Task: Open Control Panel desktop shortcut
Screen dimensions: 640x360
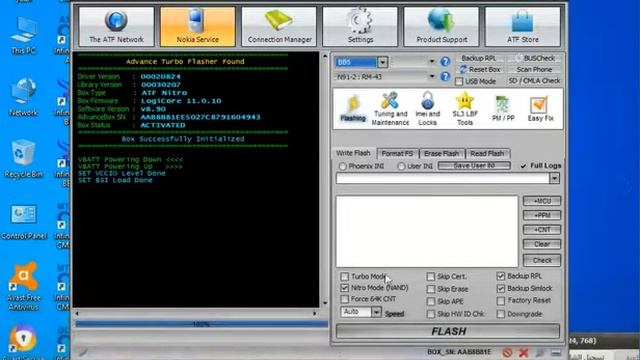Action: coord(23,222)
